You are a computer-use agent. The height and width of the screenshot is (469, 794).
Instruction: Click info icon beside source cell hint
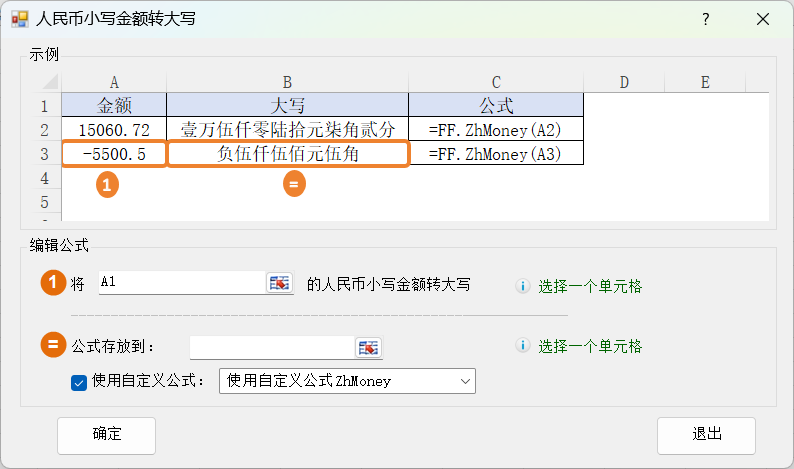pyautogui.click(x=522, y=286)
